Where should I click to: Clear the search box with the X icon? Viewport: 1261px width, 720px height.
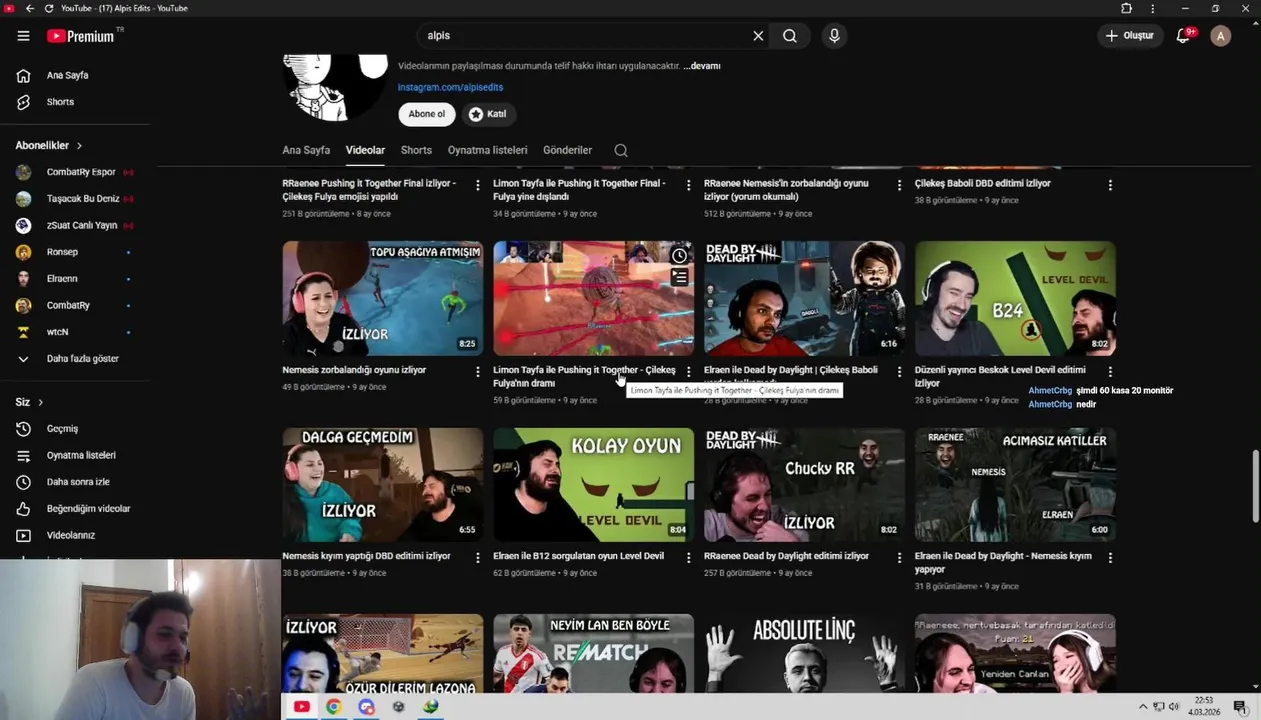tap(758, 36)
